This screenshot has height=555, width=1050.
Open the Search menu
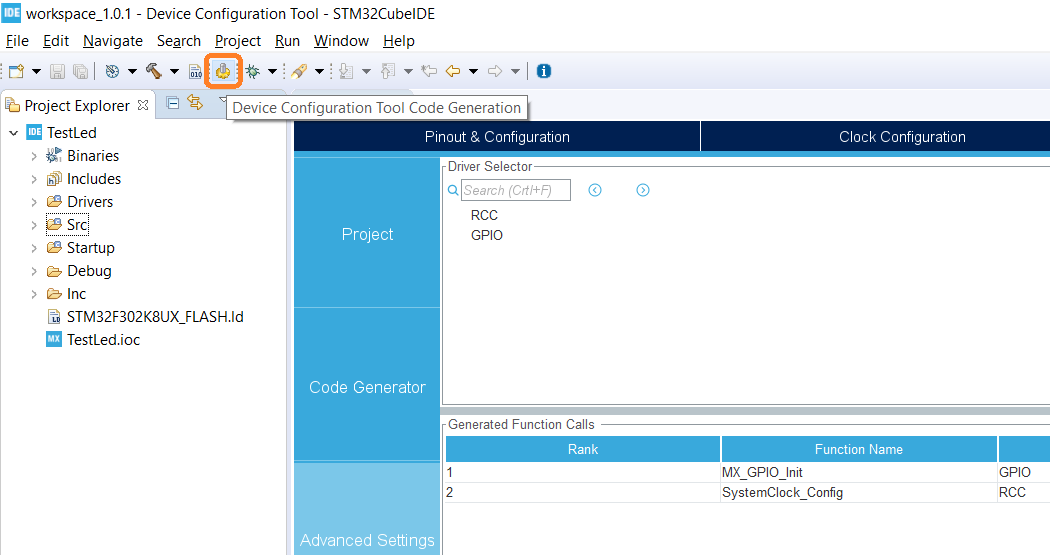coord(179,41)
